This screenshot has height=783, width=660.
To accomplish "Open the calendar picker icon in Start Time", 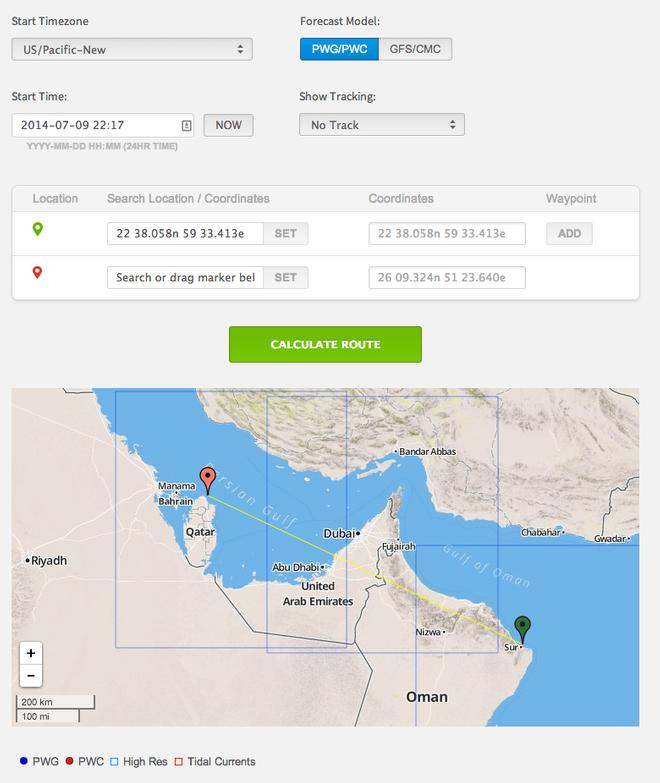I will point(186,125).
